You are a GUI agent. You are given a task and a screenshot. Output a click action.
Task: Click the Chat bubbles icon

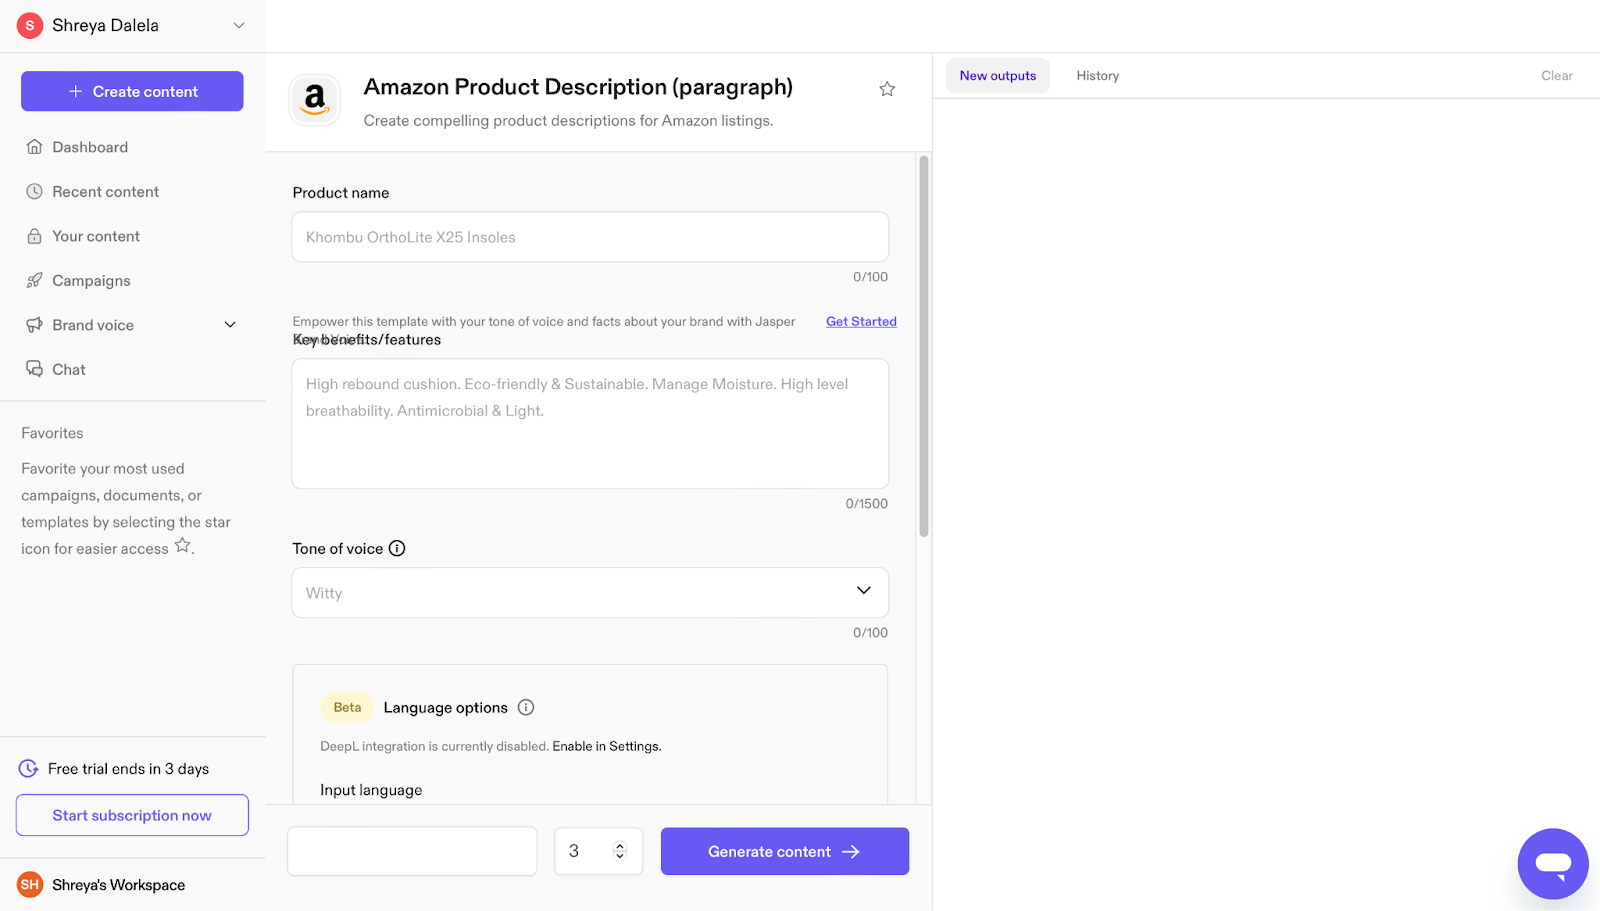pos(34,369)
